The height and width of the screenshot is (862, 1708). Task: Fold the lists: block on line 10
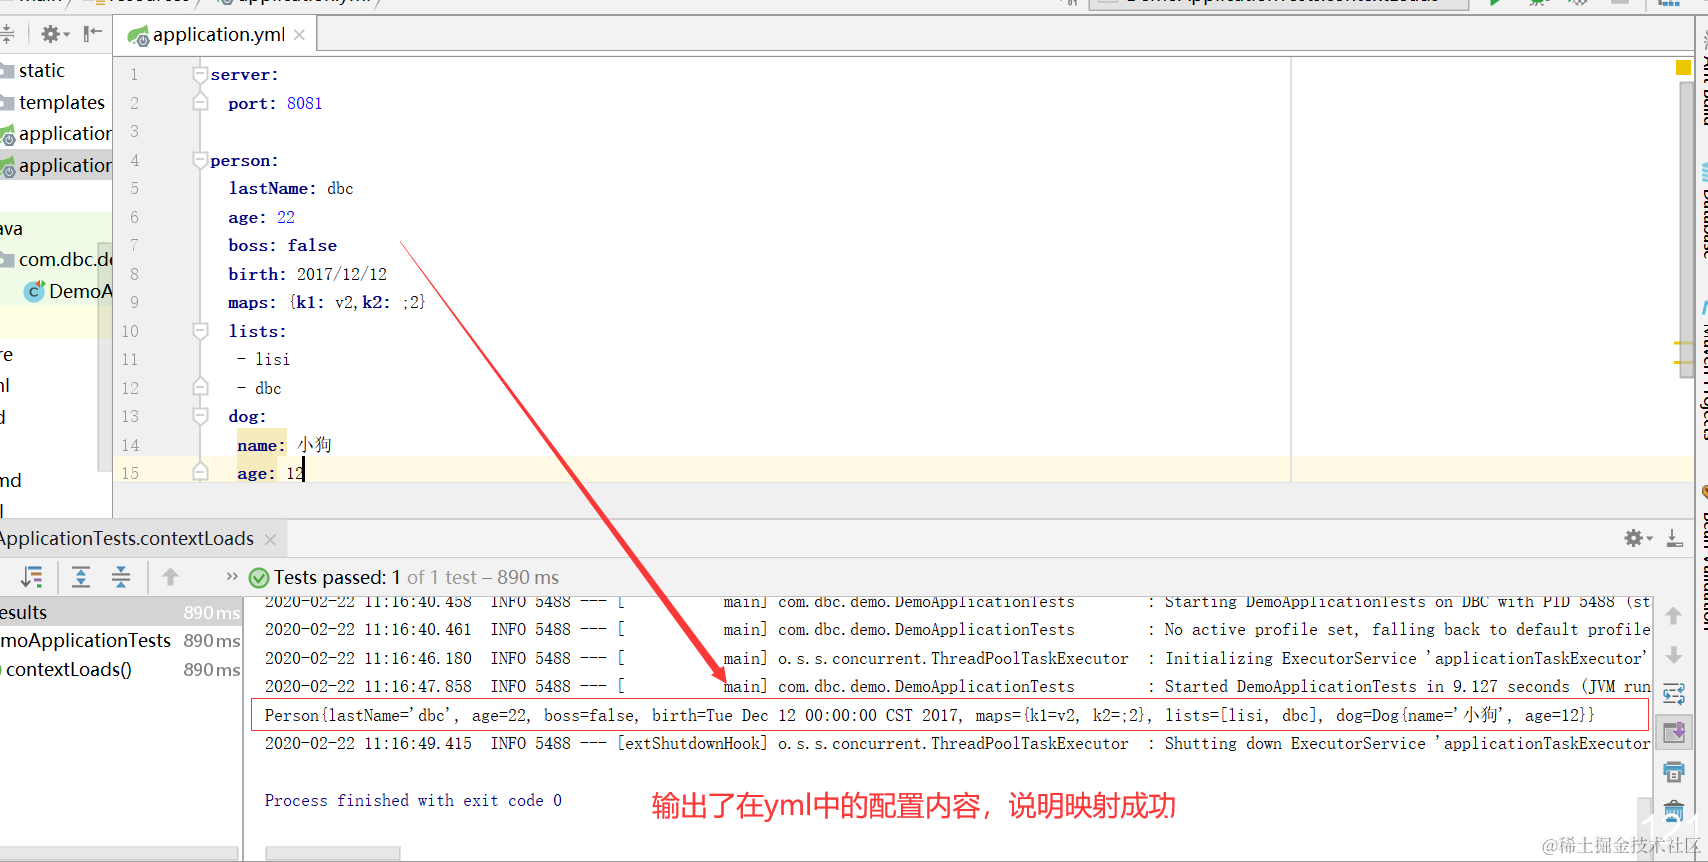pyautogui.click(x=200, y=331)
